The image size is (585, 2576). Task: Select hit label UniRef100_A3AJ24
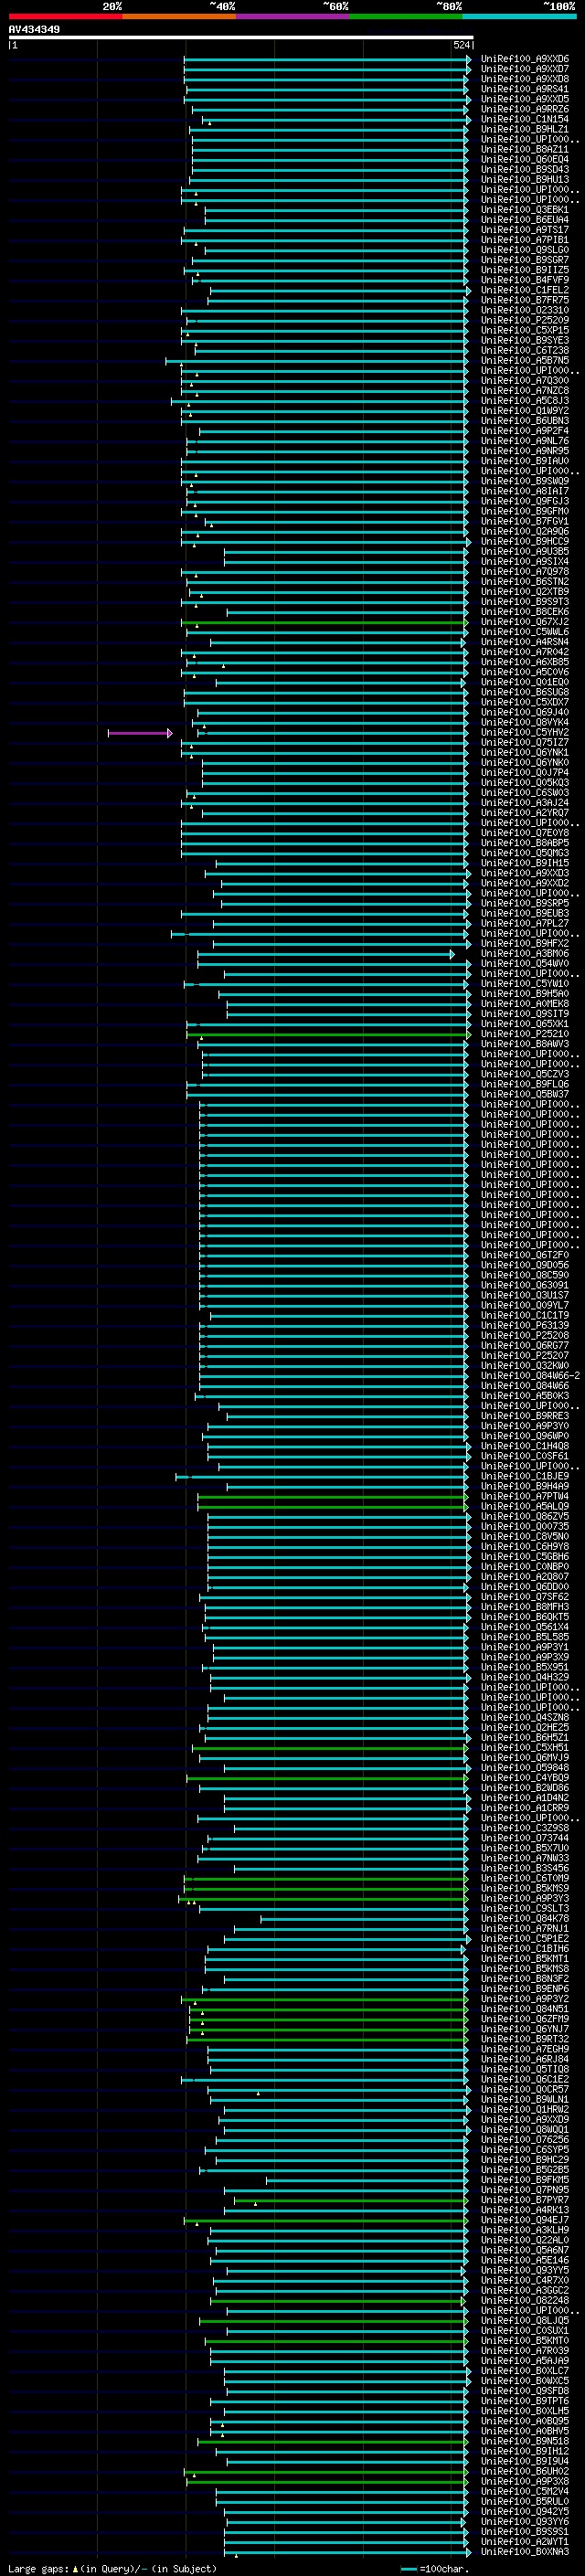click(x=525, y=803)
